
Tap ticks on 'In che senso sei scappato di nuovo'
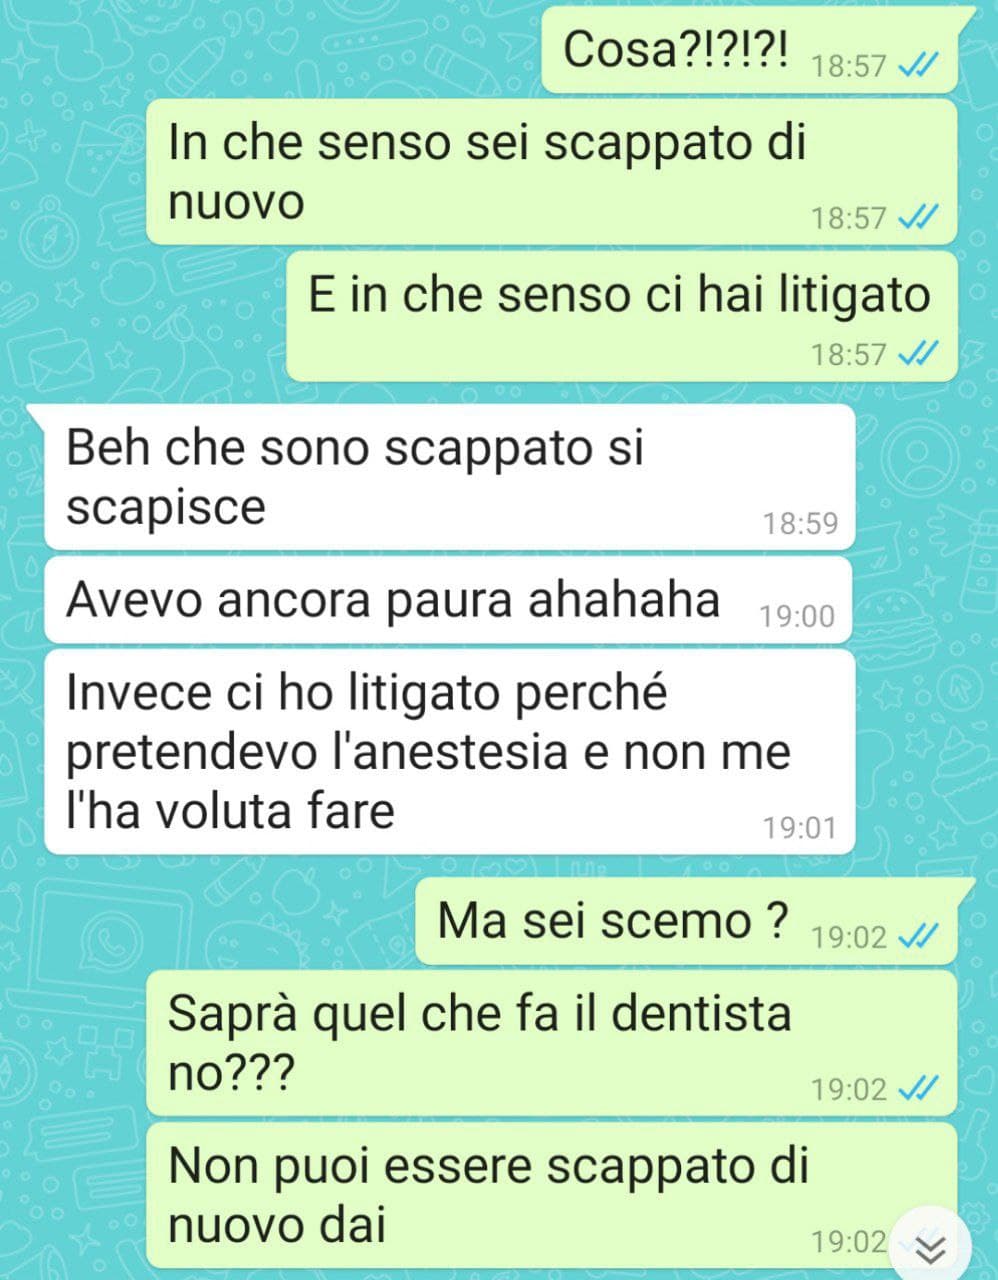coord(918,217)
